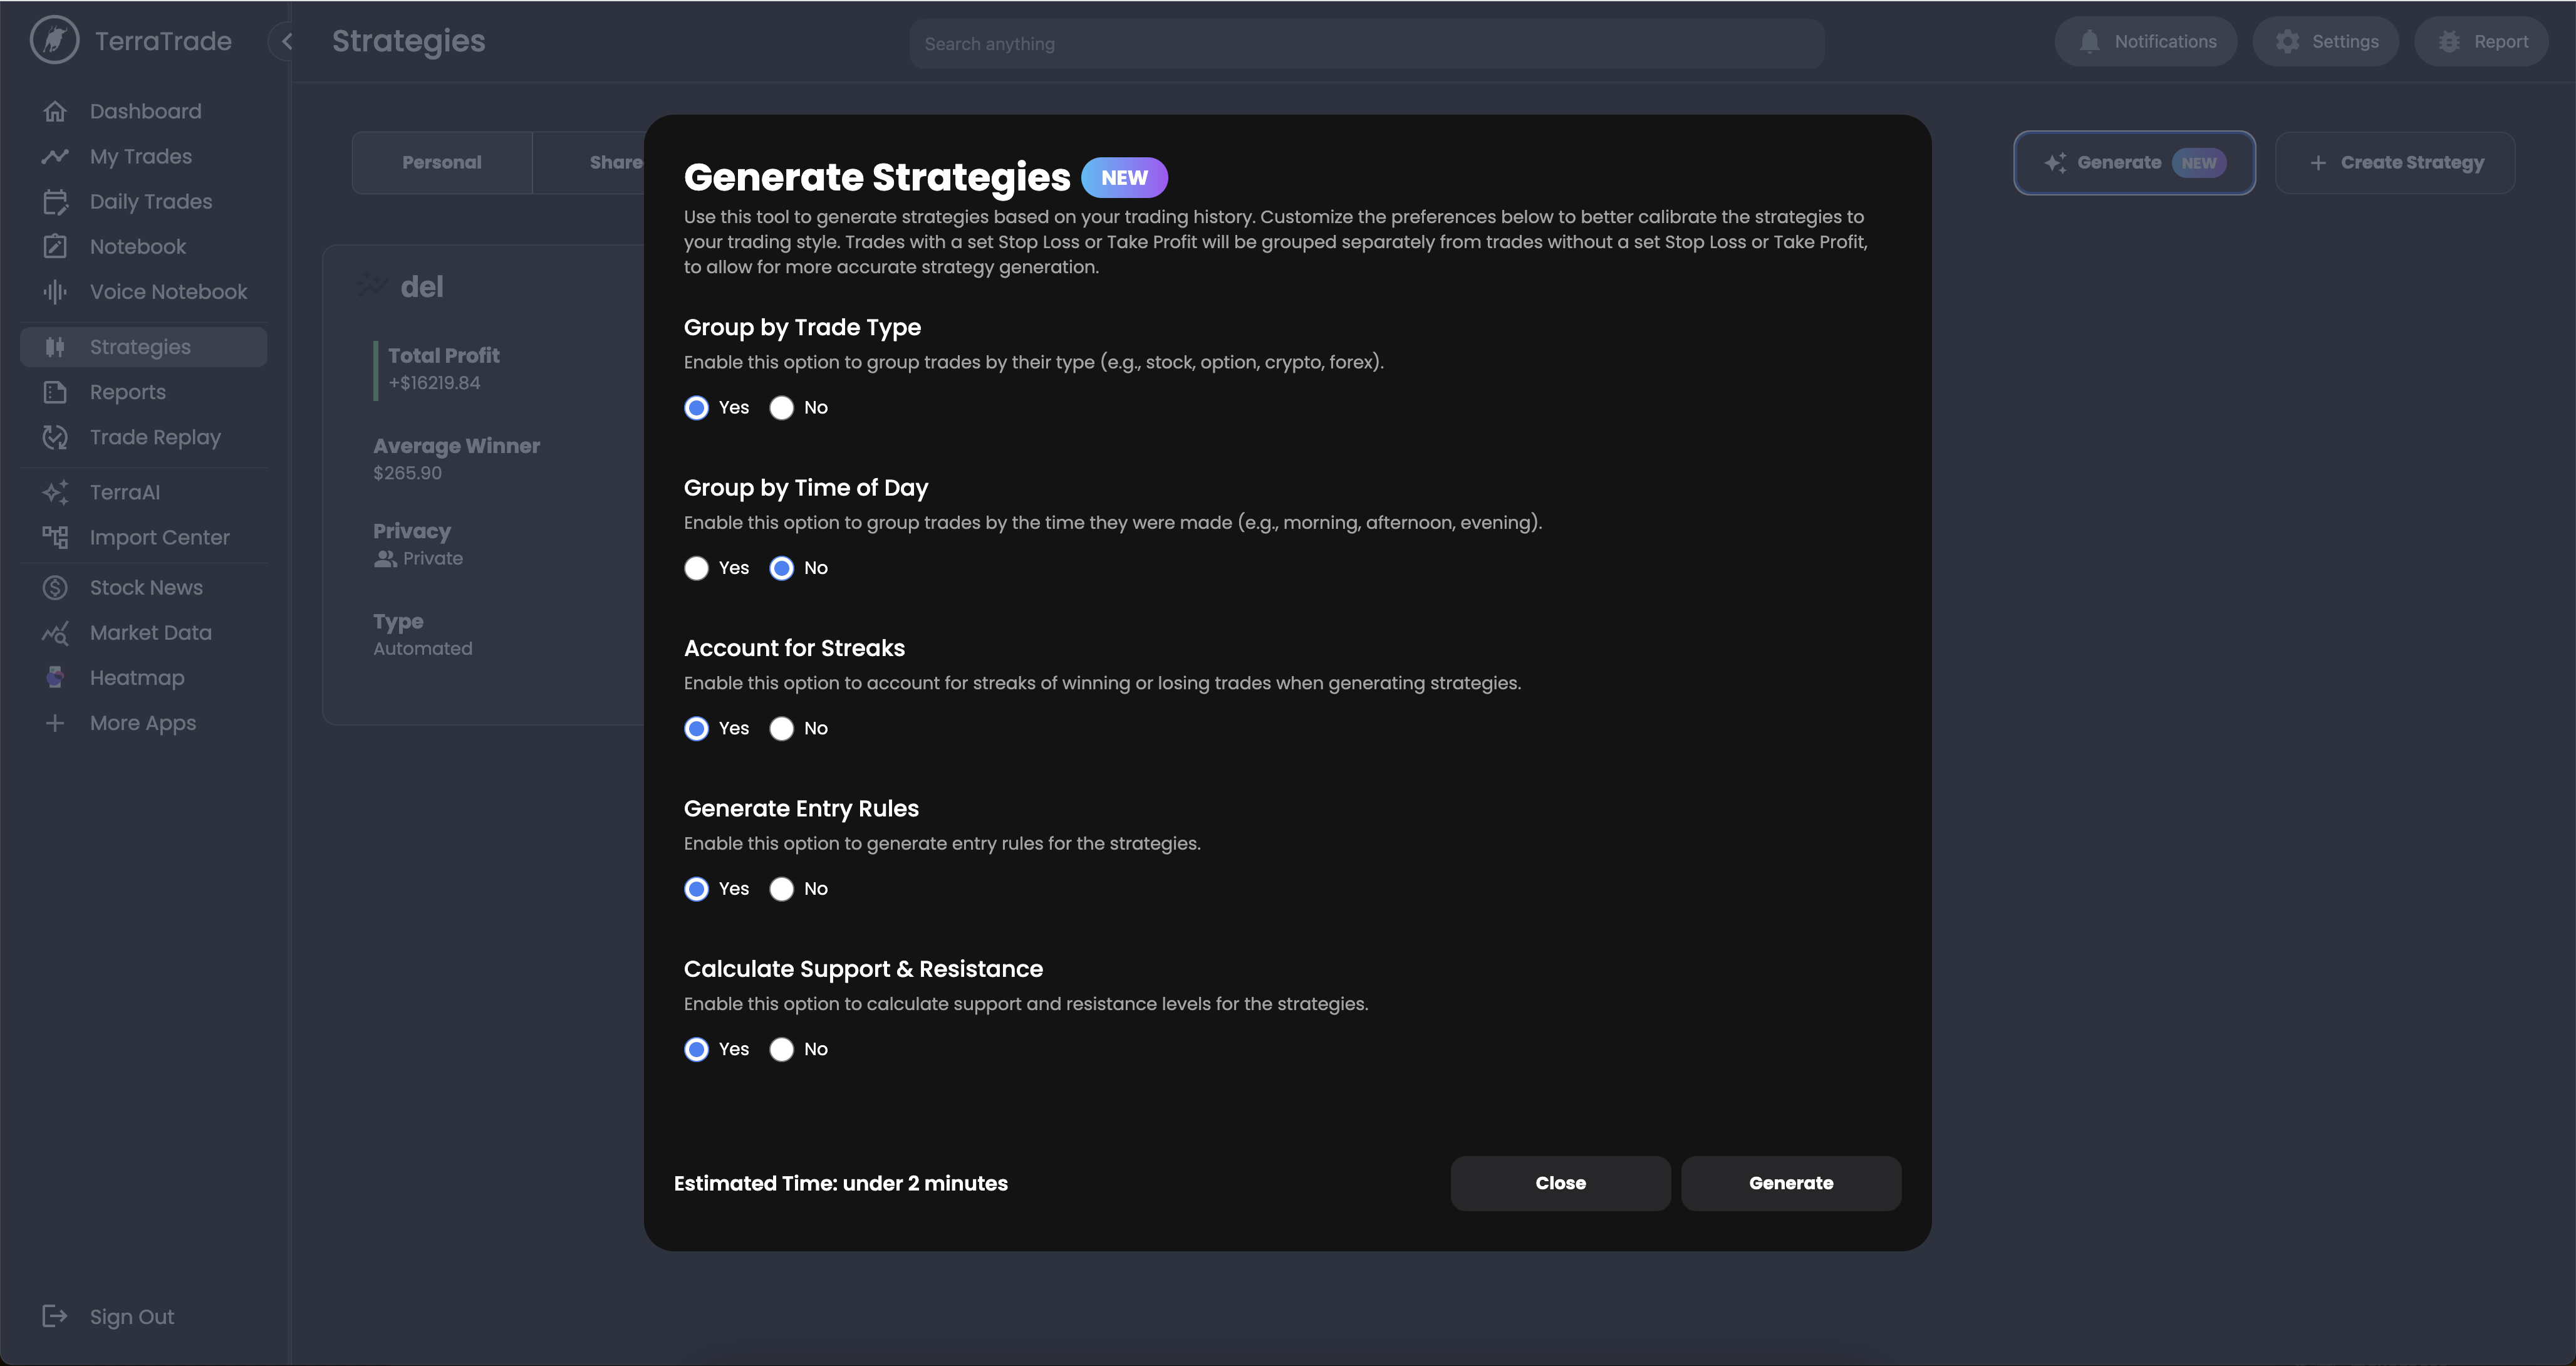Click the Notifications bell icon
Image resolution: width=2576 pixels, height=1366 pixels.
click(2089, 42)
